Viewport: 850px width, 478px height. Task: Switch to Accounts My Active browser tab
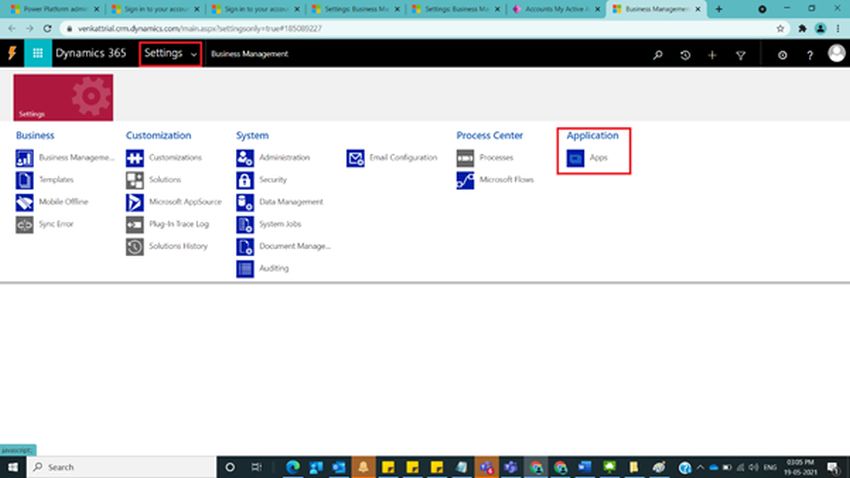coord(550,9)
